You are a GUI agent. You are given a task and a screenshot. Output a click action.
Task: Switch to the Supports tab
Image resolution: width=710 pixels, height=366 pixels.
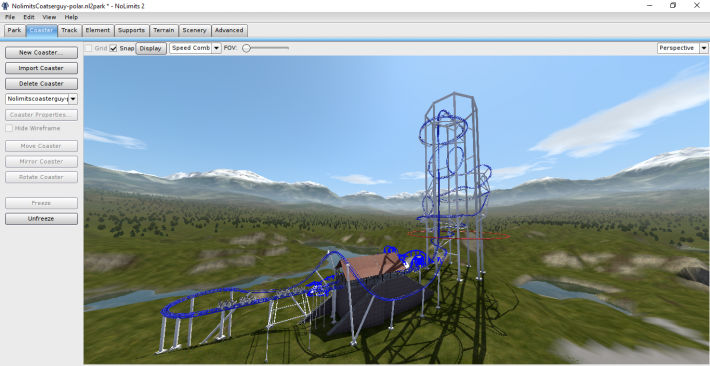(131, 30)
